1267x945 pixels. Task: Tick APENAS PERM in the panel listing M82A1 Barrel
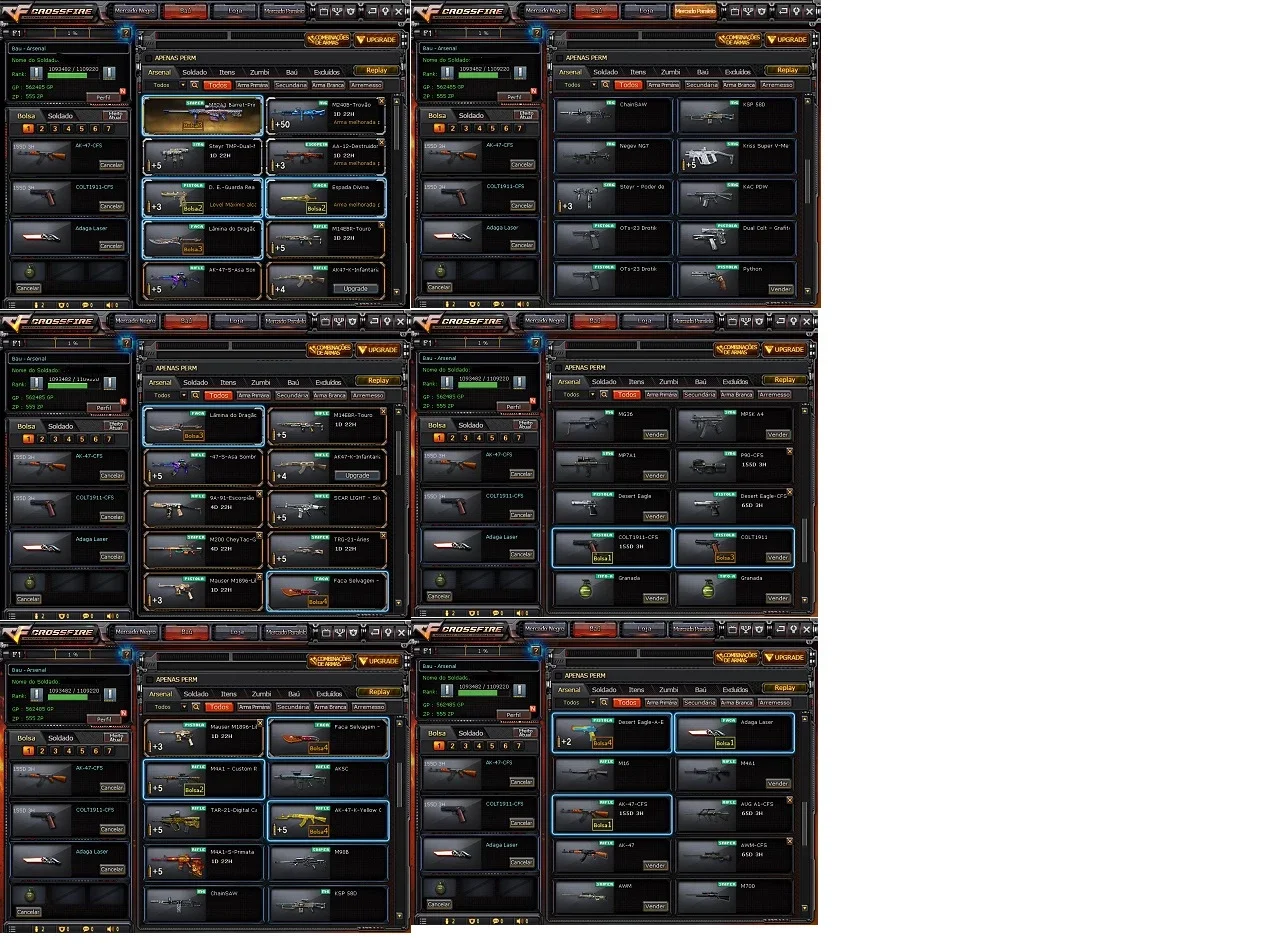(x=148, y=58)
